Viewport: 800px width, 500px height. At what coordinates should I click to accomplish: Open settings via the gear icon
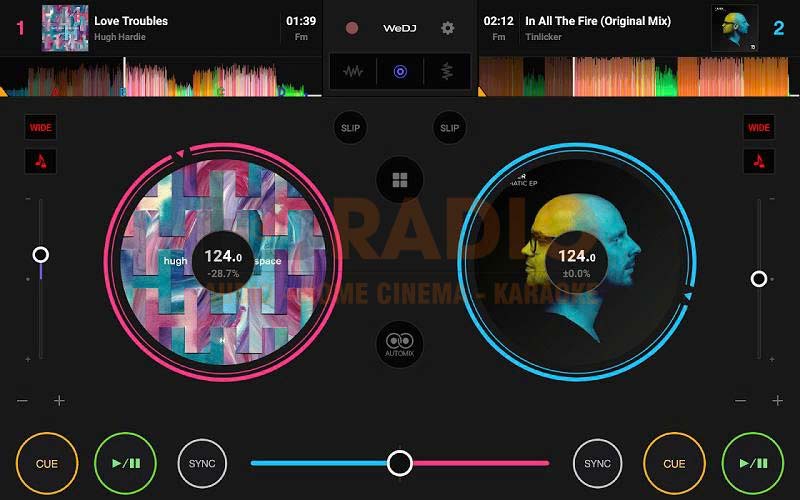(x=448, y=28)
